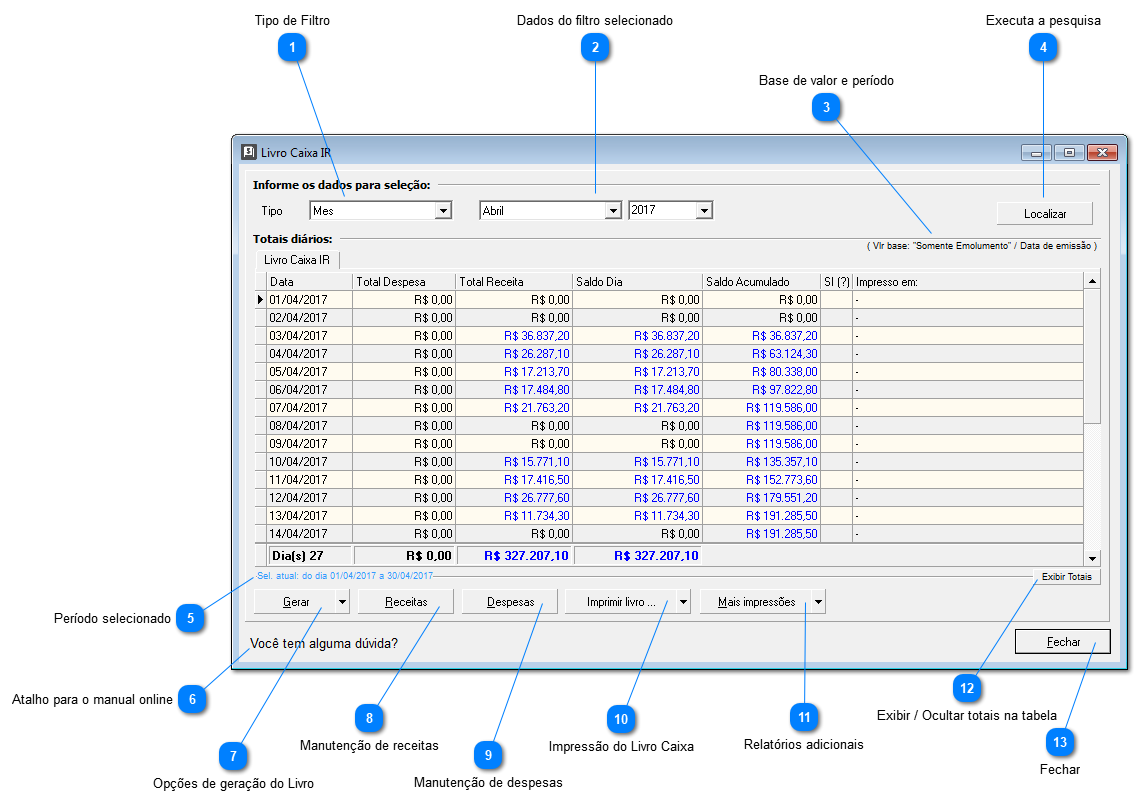The height and width of the screenshot is (807, 1137).
Task: Click the SI (?) column header
Action: [x=836, y=281]
